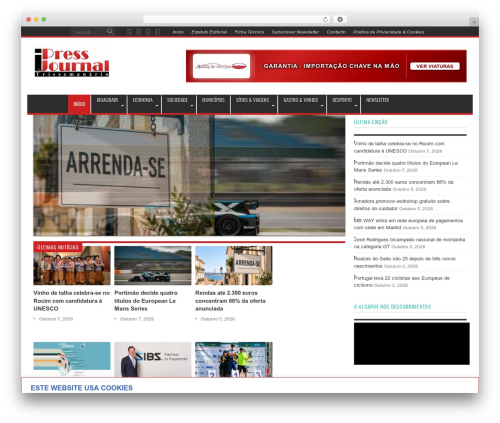
Task: Open sidebar link MB WAY rede europeia
Action: click(408, 224)
